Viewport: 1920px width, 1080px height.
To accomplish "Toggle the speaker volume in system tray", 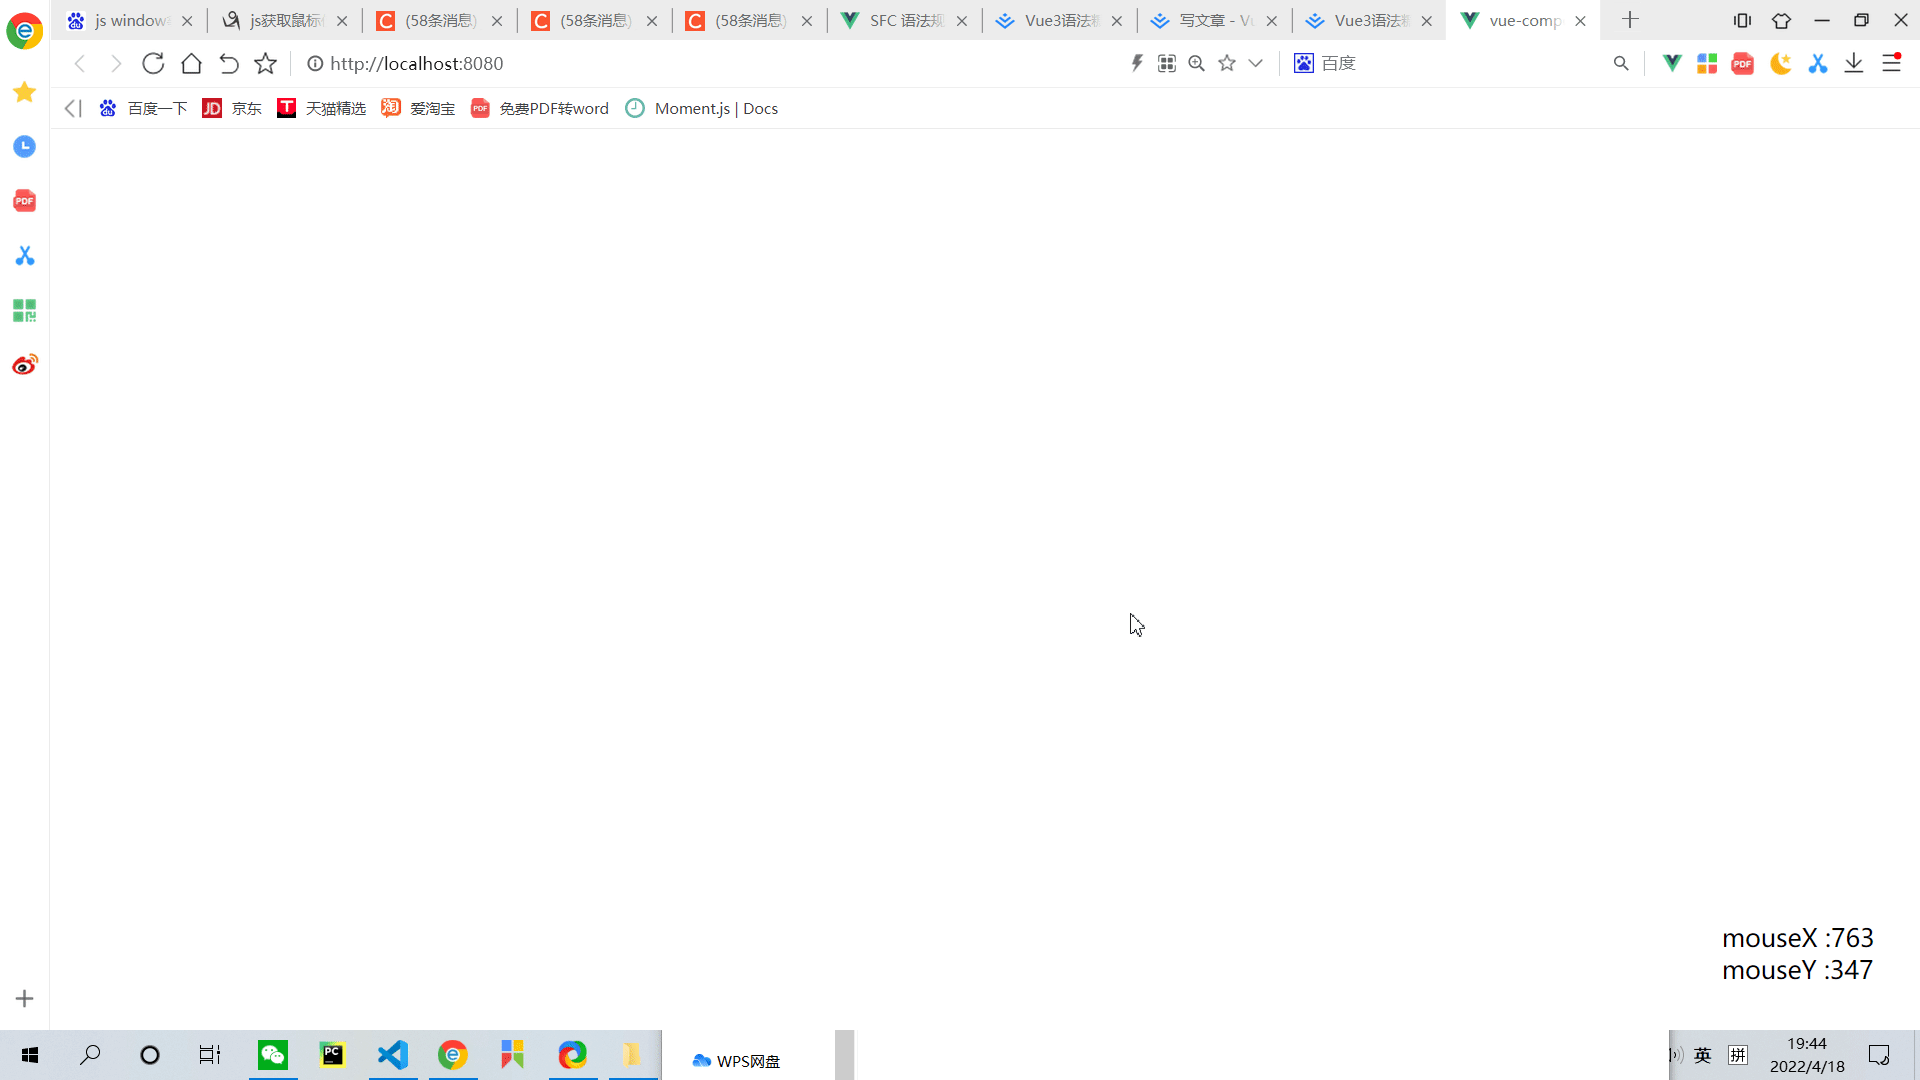I will tap(1674, 1055).
